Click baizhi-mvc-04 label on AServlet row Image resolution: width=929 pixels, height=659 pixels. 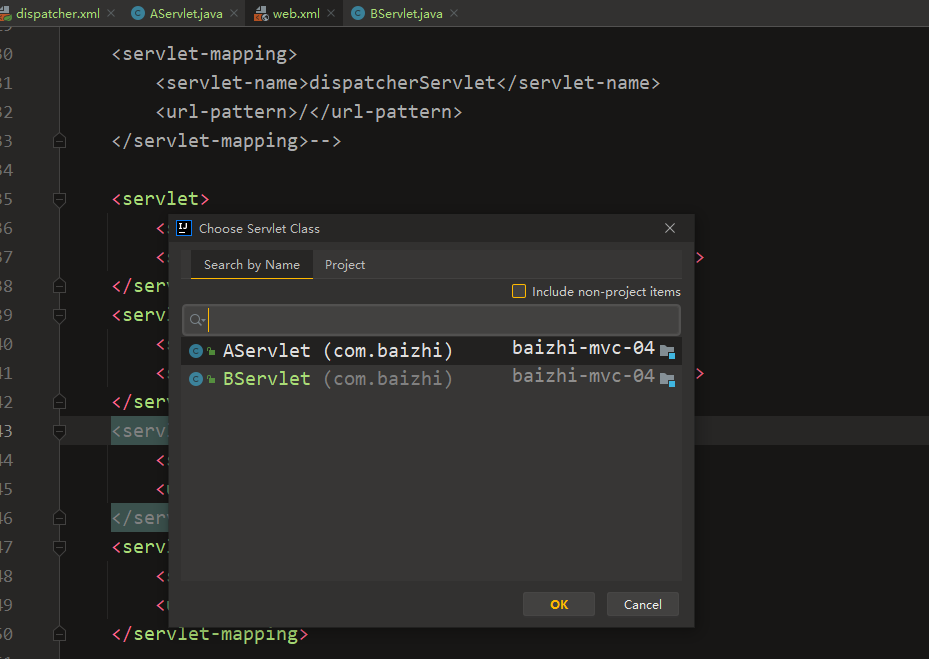pyautogui.click(x=584, y=348)
